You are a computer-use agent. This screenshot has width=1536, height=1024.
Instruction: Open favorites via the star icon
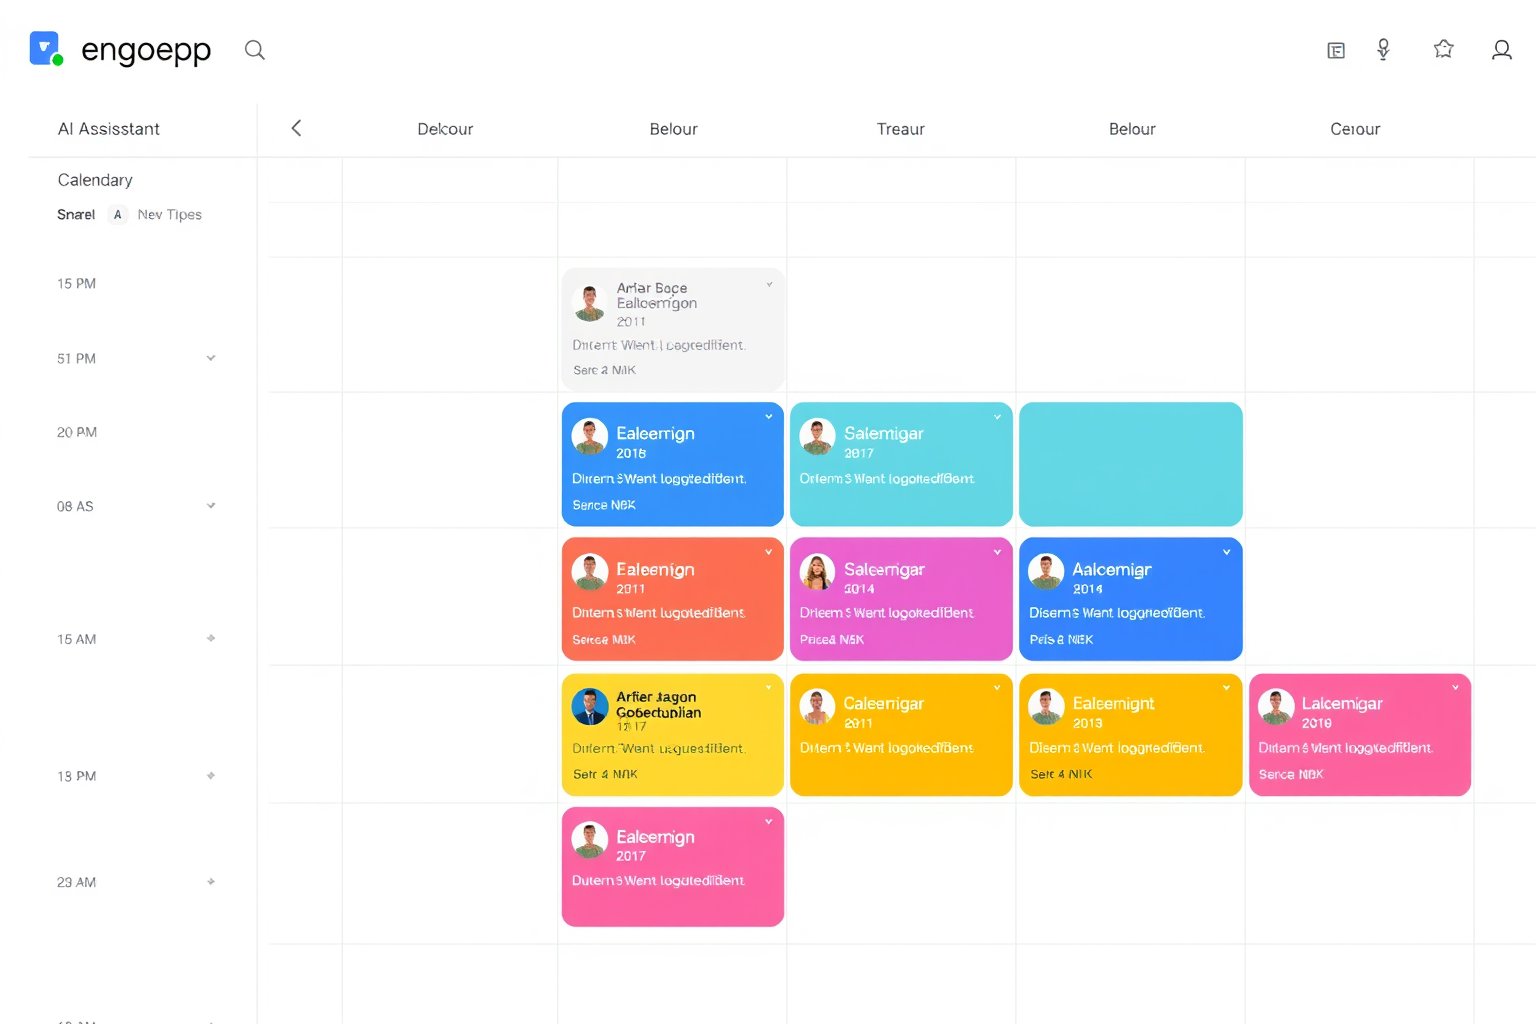tap(1443, 48)
